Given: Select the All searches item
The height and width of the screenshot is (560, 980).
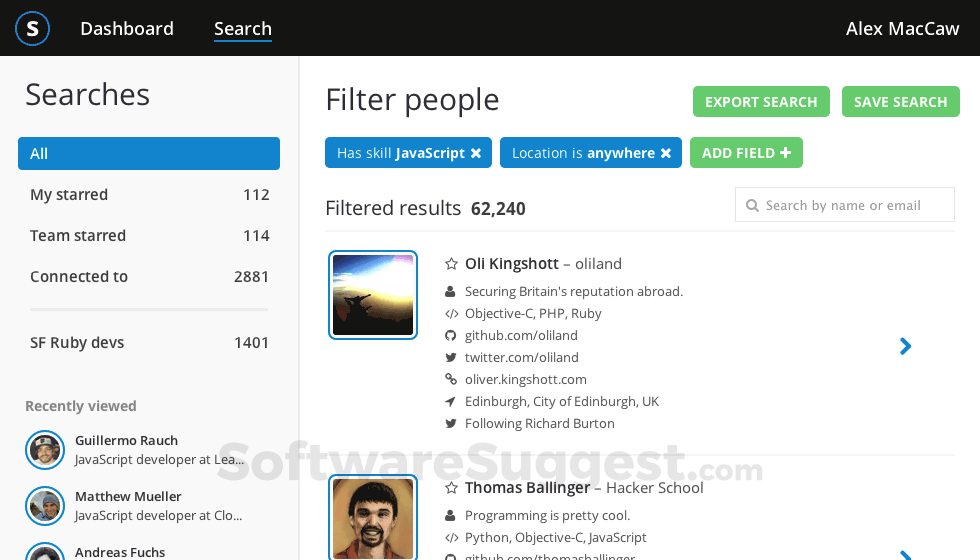Looking at the screenshot, I should (x=149, y=153).
